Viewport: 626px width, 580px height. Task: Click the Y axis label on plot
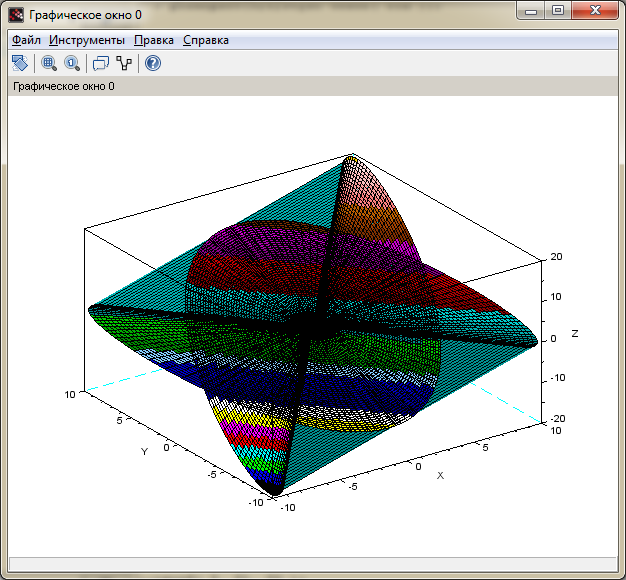click(x=144, y=452)
